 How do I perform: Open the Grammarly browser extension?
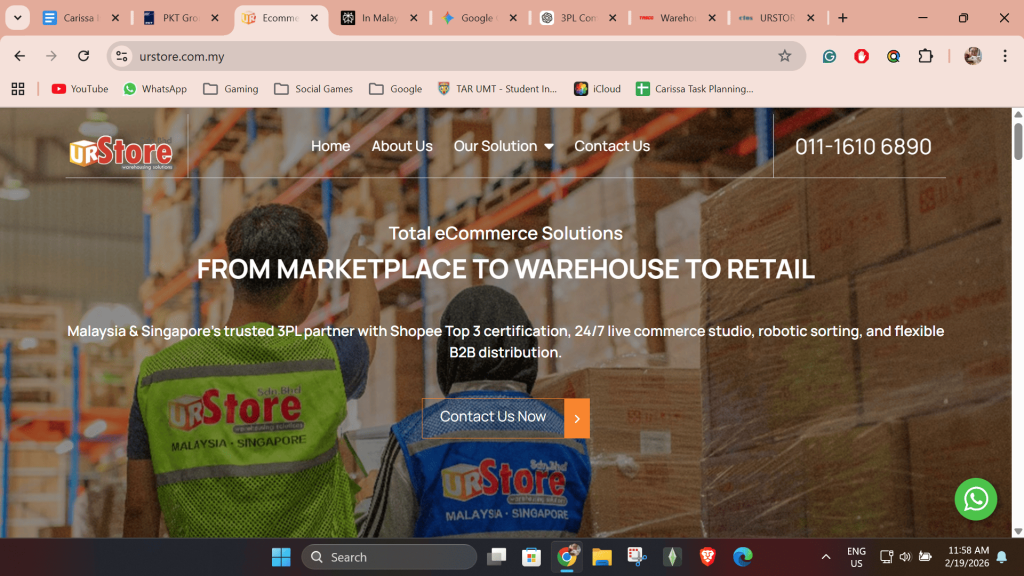tap(829, 57)
